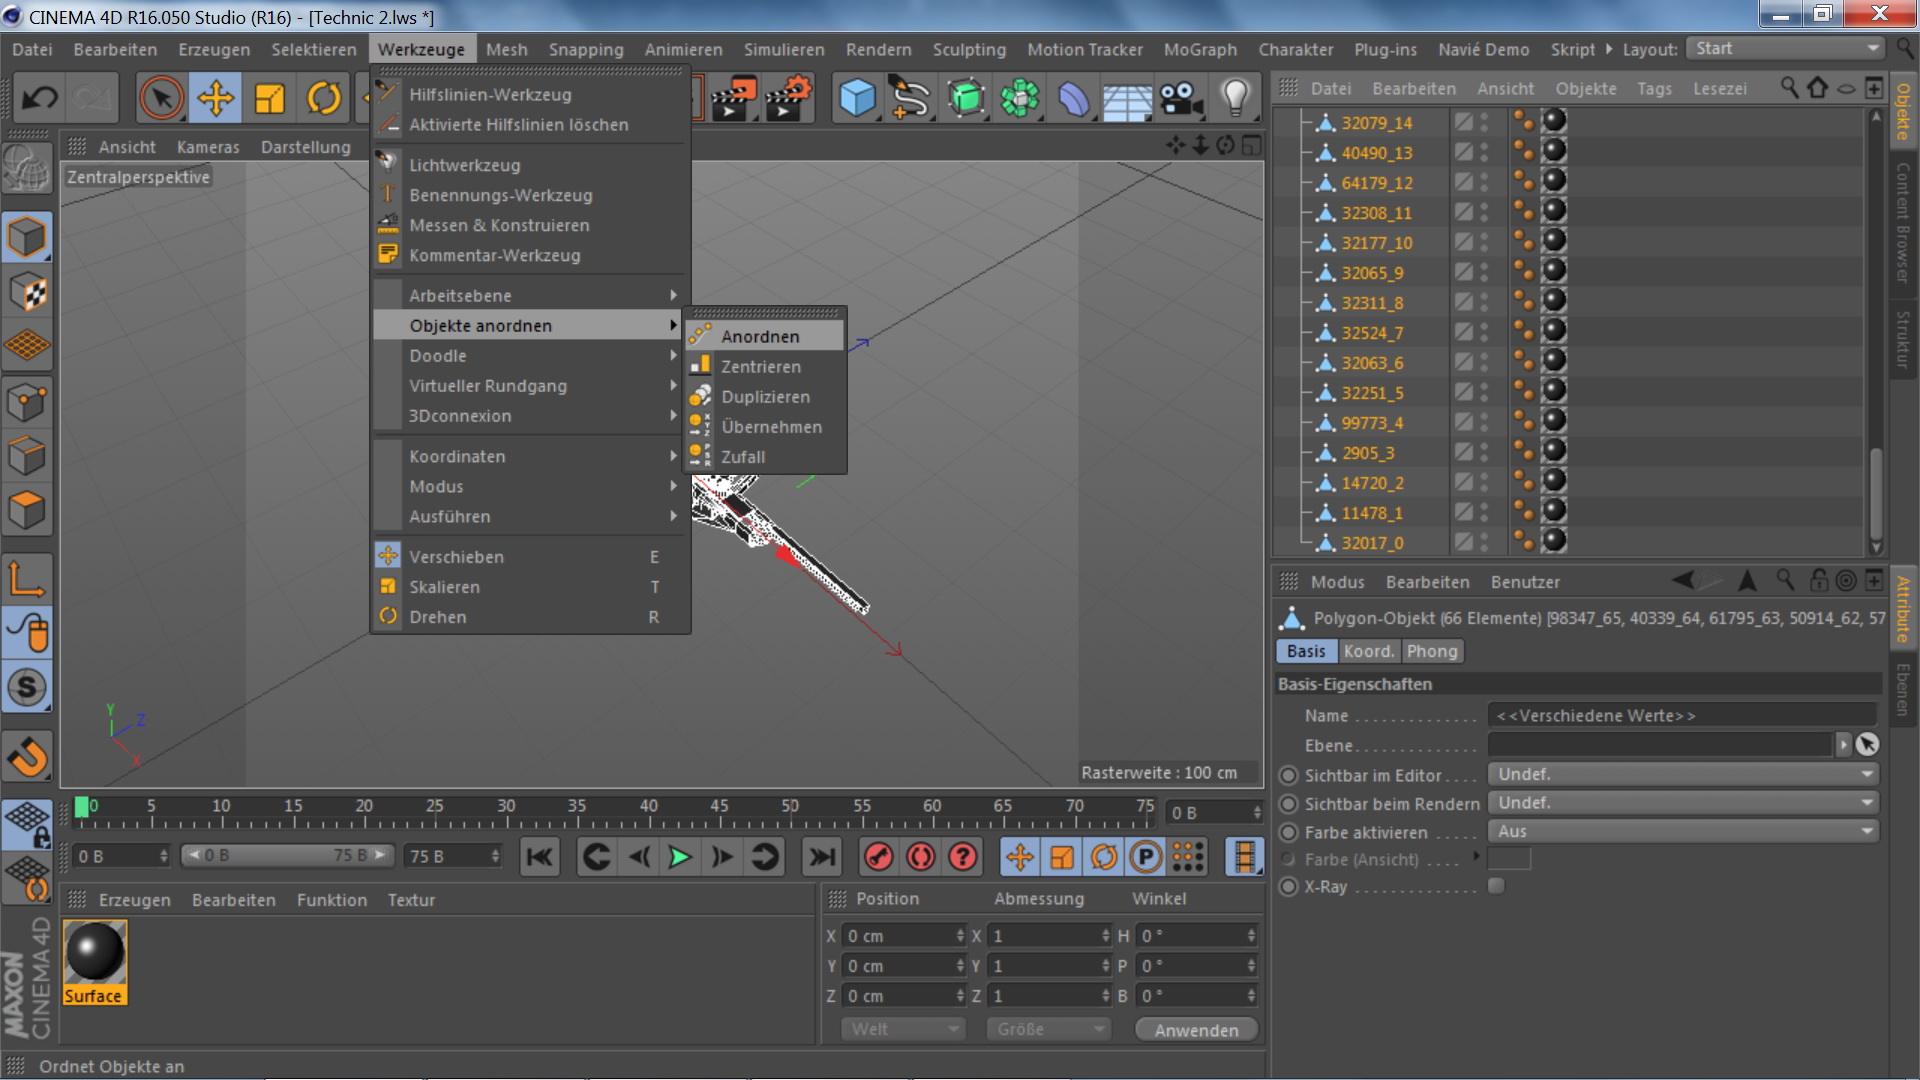This screenshot has width=1920, height=1080.
Task: Open the floor environment objects icon
Action: pos(1127,98)
